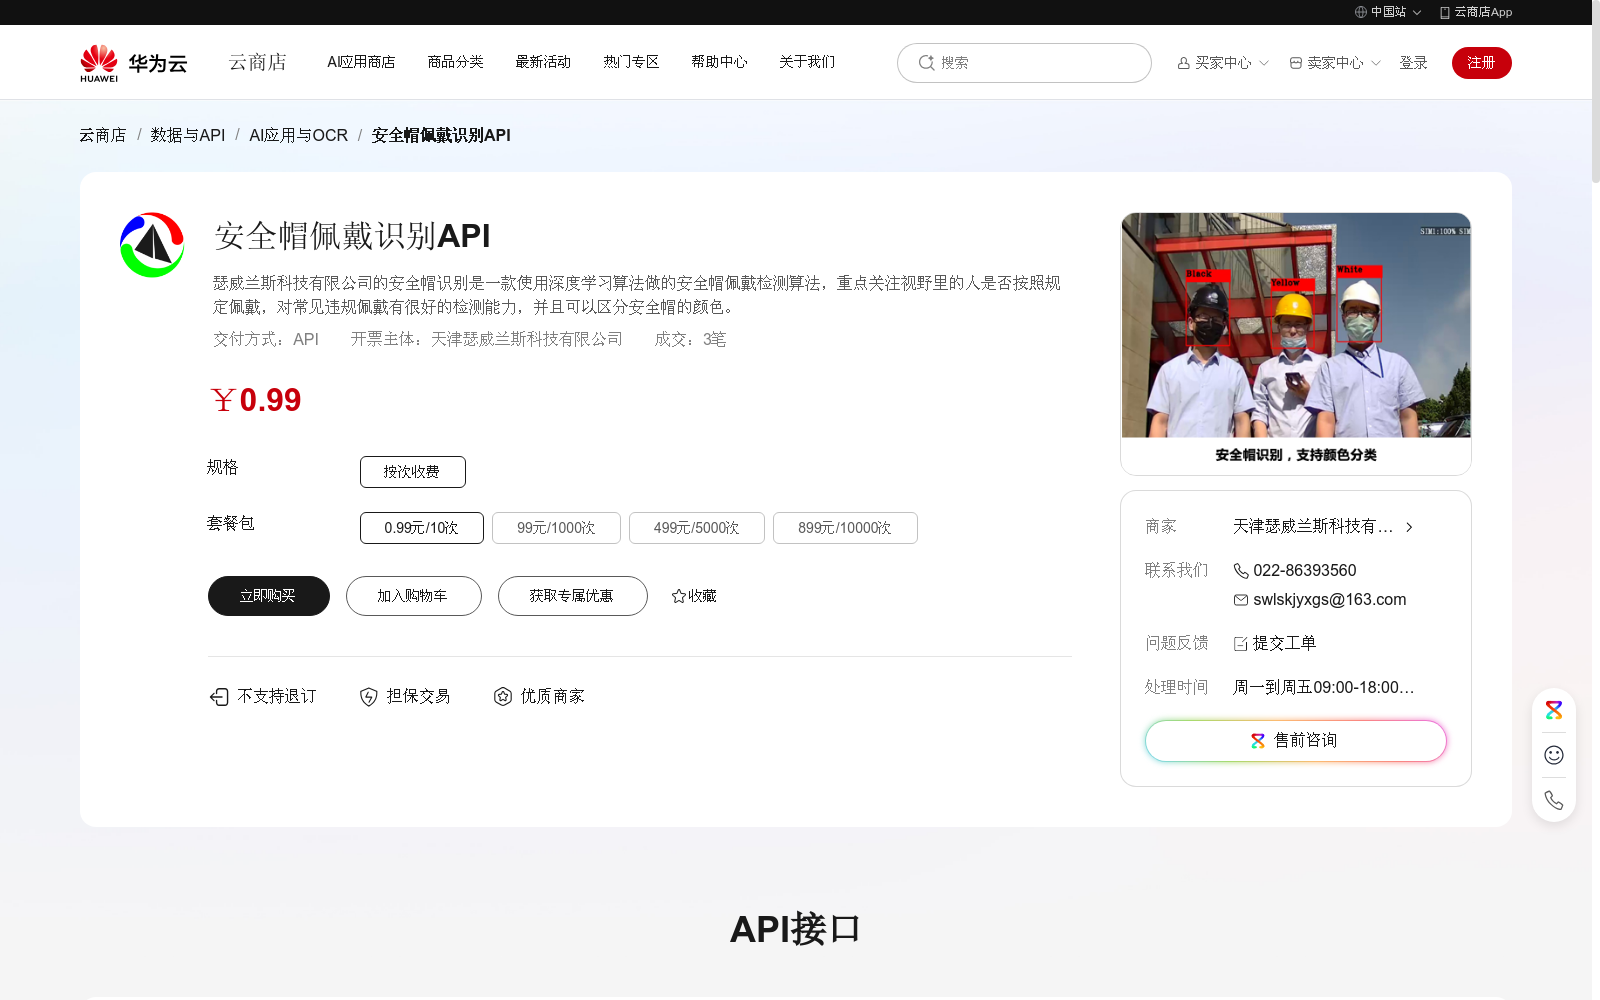The image size is (1600, 1000).
Task: Click the 获取专属优惠 button
Action: (x=573, y=596)
